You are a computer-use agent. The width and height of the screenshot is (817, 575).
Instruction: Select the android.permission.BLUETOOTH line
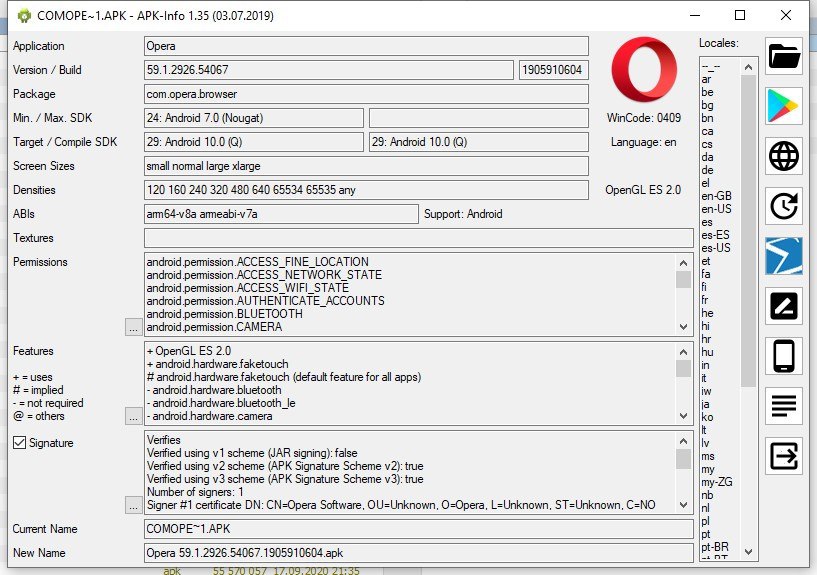pyautogui.click(x=225, y=314)
